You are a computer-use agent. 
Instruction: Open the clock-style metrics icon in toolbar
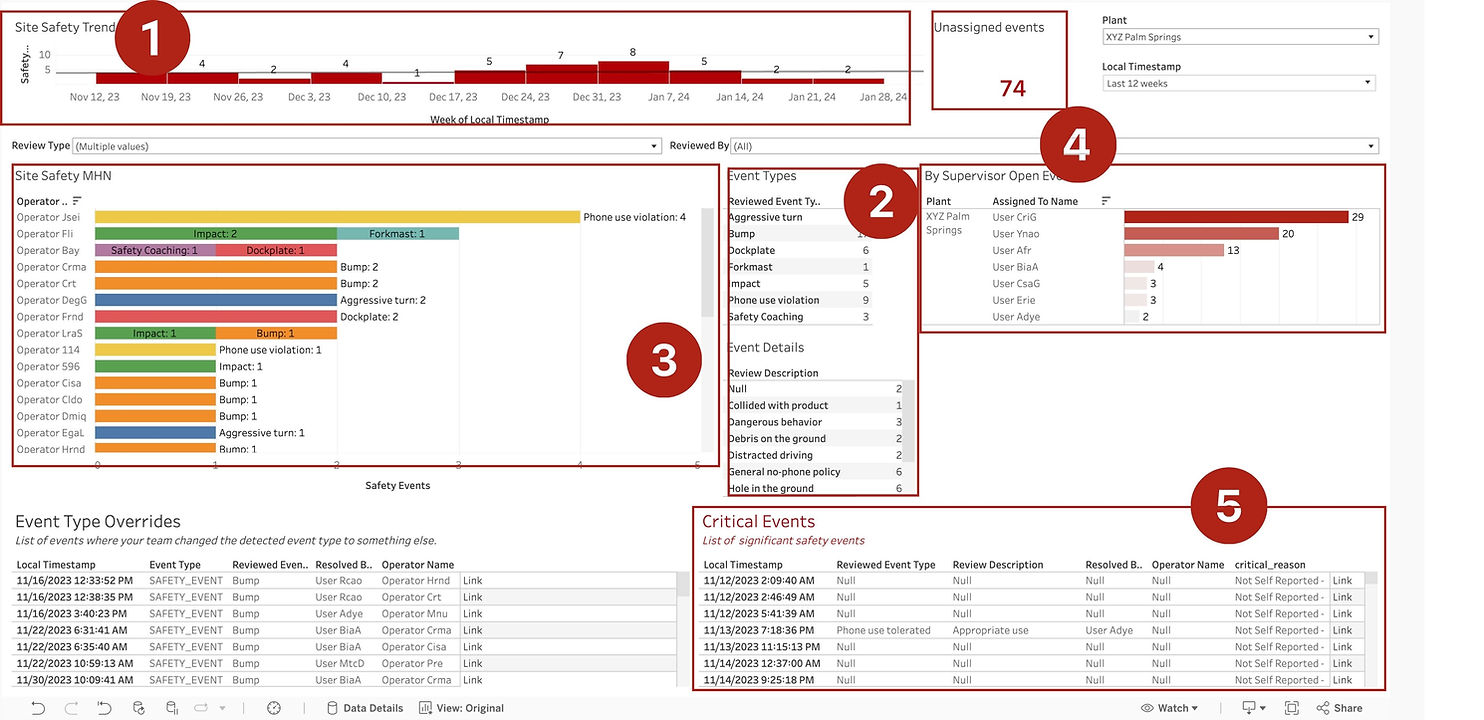pyautogui.click(x=274, y=708)
